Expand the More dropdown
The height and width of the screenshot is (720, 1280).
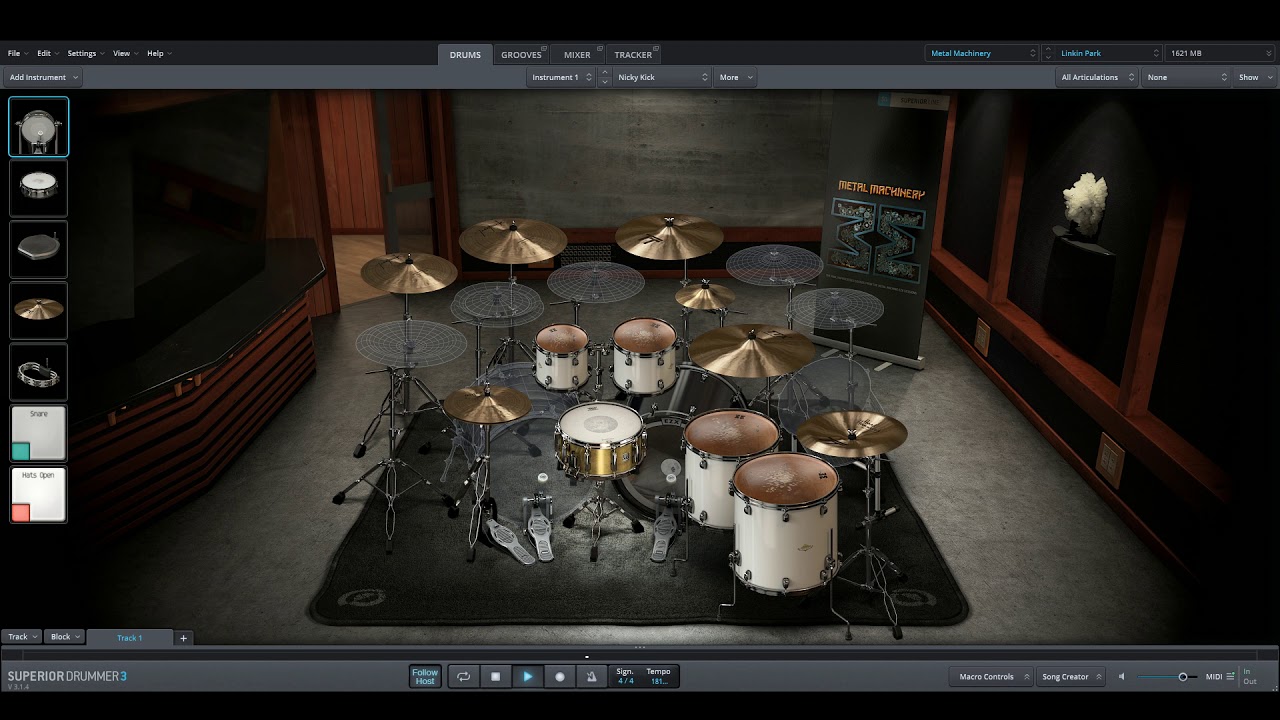coord(735,77)
